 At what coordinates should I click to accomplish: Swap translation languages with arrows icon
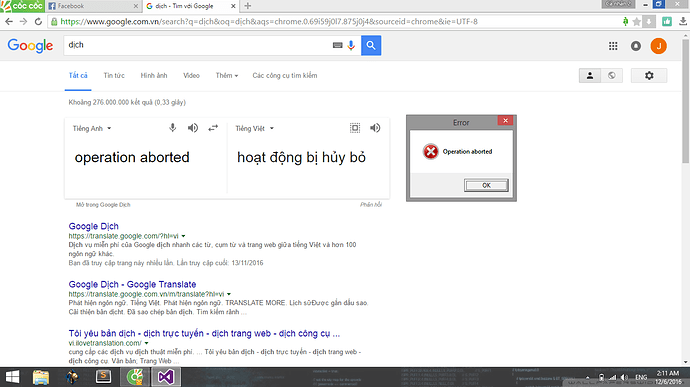point(213,128)
